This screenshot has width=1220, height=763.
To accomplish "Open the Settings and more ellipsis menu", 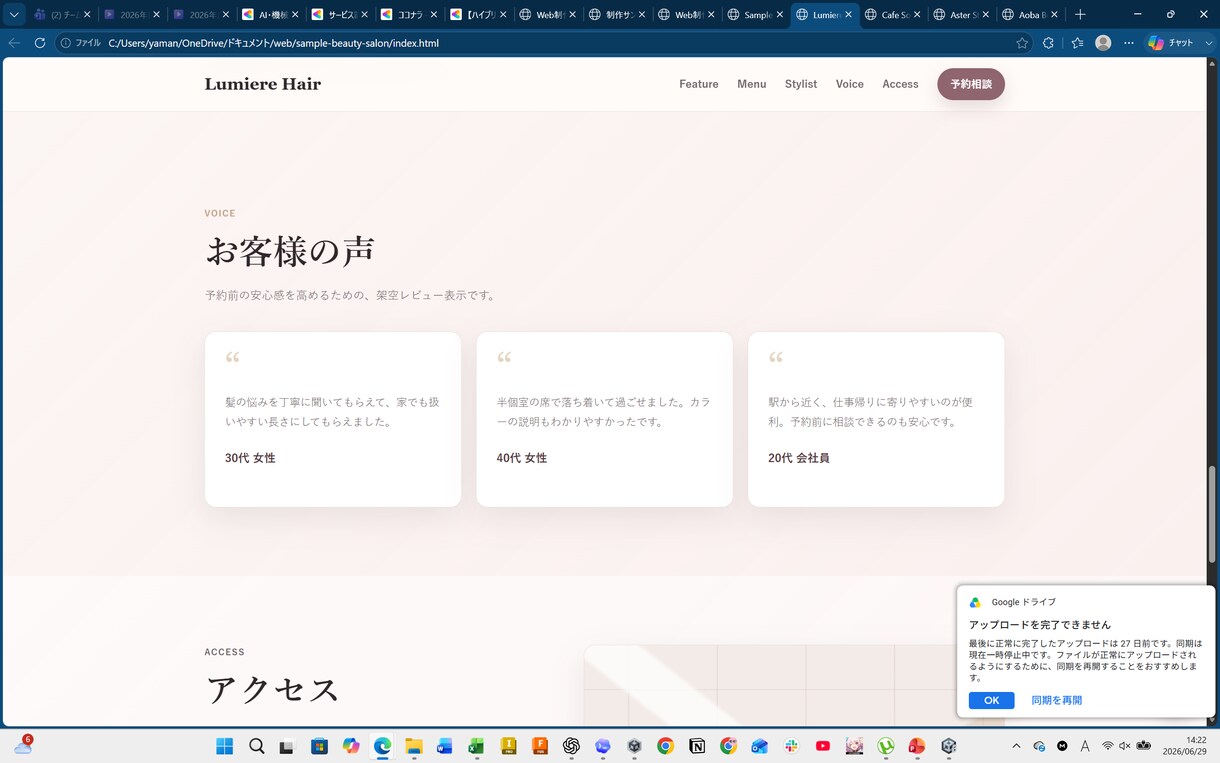I will 1129,43.
